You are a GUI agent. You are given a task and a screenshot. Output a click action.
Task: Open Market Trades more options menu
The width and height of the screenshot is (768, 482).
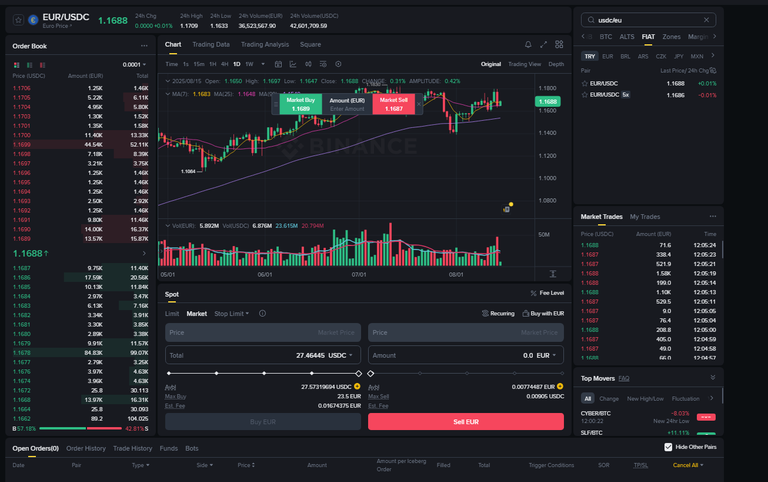(x=713, y=217)
